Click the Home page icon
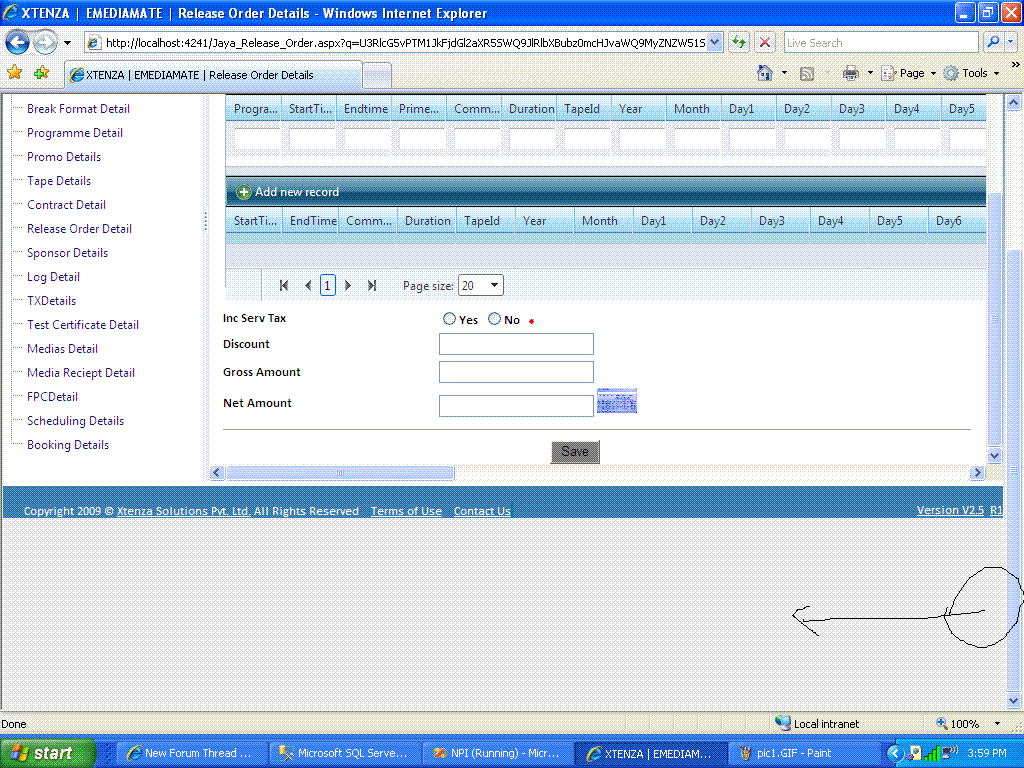This screenshot has height=768, width=1024. 765,73
